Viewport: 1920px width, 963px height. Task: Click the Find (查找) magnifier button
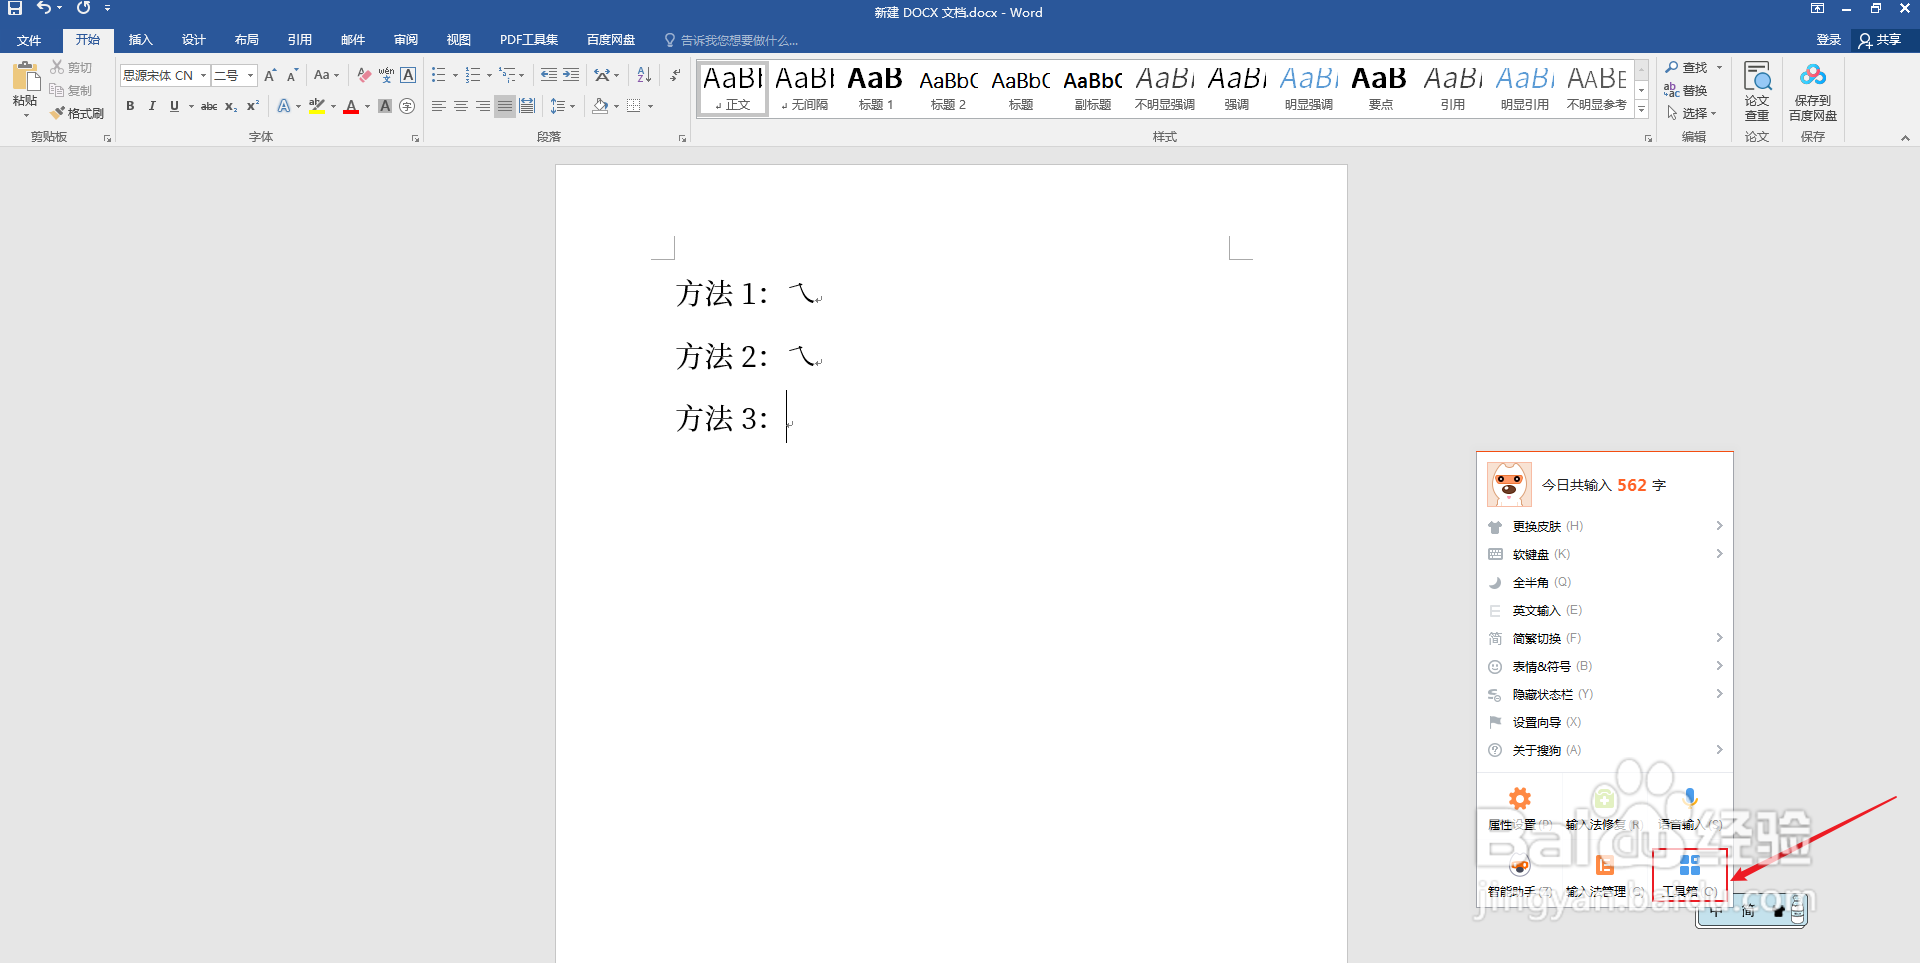tap(1687, 67)
